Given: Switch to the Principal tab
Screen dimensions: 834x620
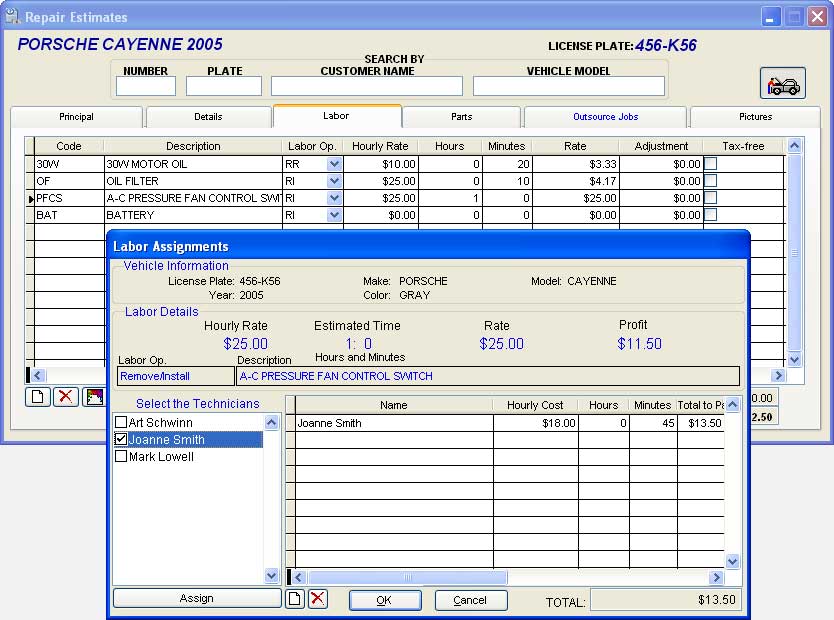Looking at the screenshot, I should [77, 117].
